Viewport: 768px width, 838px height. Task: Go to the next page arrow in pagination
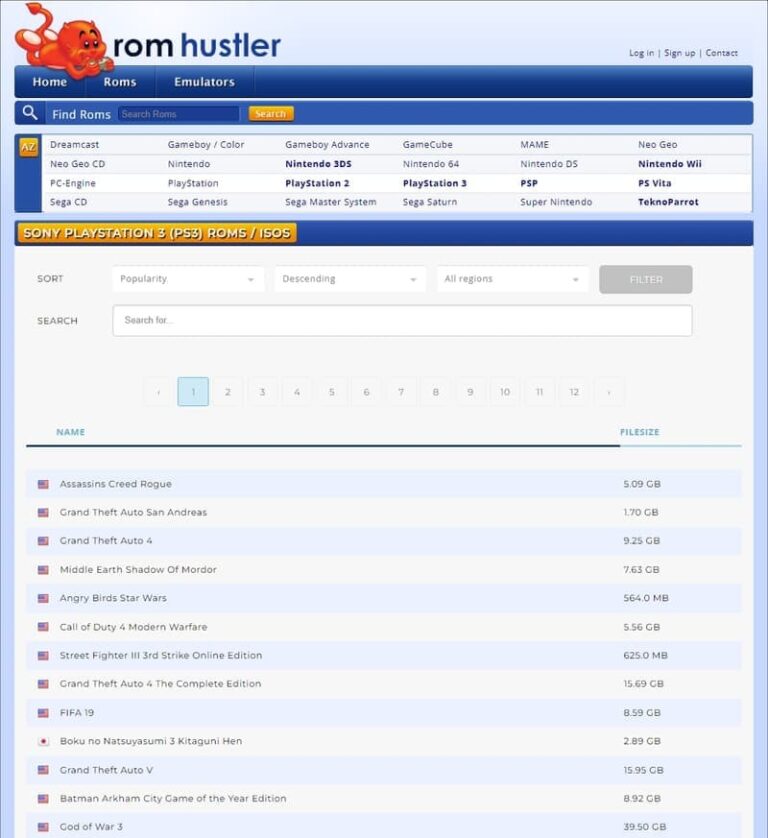click(609, 392)
